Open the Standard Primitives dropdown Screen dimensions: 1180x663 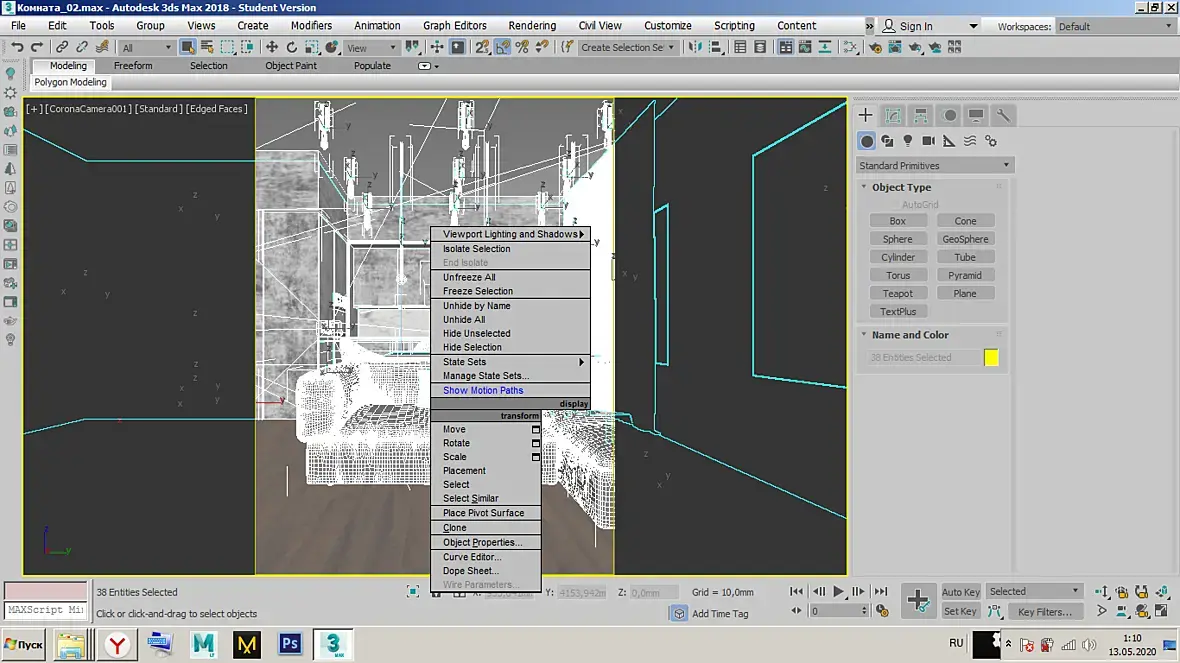click(x=934, y=166)
